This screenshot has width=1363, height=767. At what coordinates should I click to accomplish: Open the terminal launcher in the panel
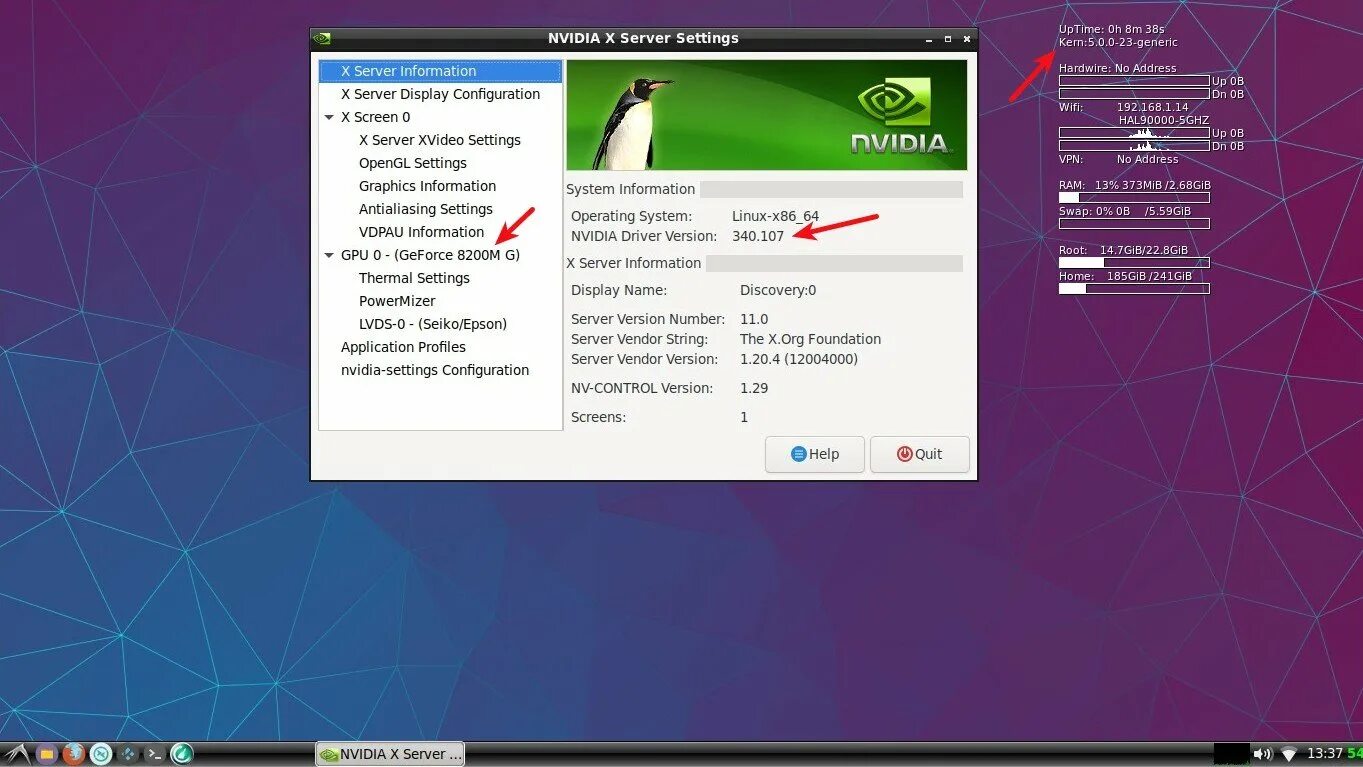(x=155, y=754)
